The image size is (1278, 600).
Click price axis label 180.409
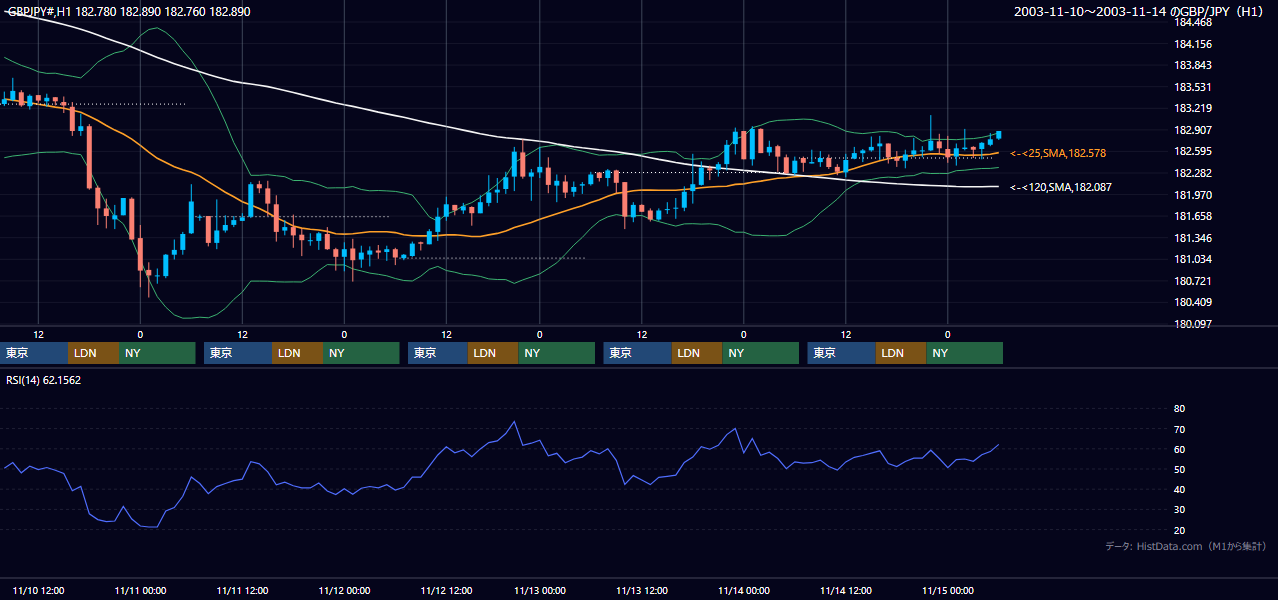[x=1194, y=302]
